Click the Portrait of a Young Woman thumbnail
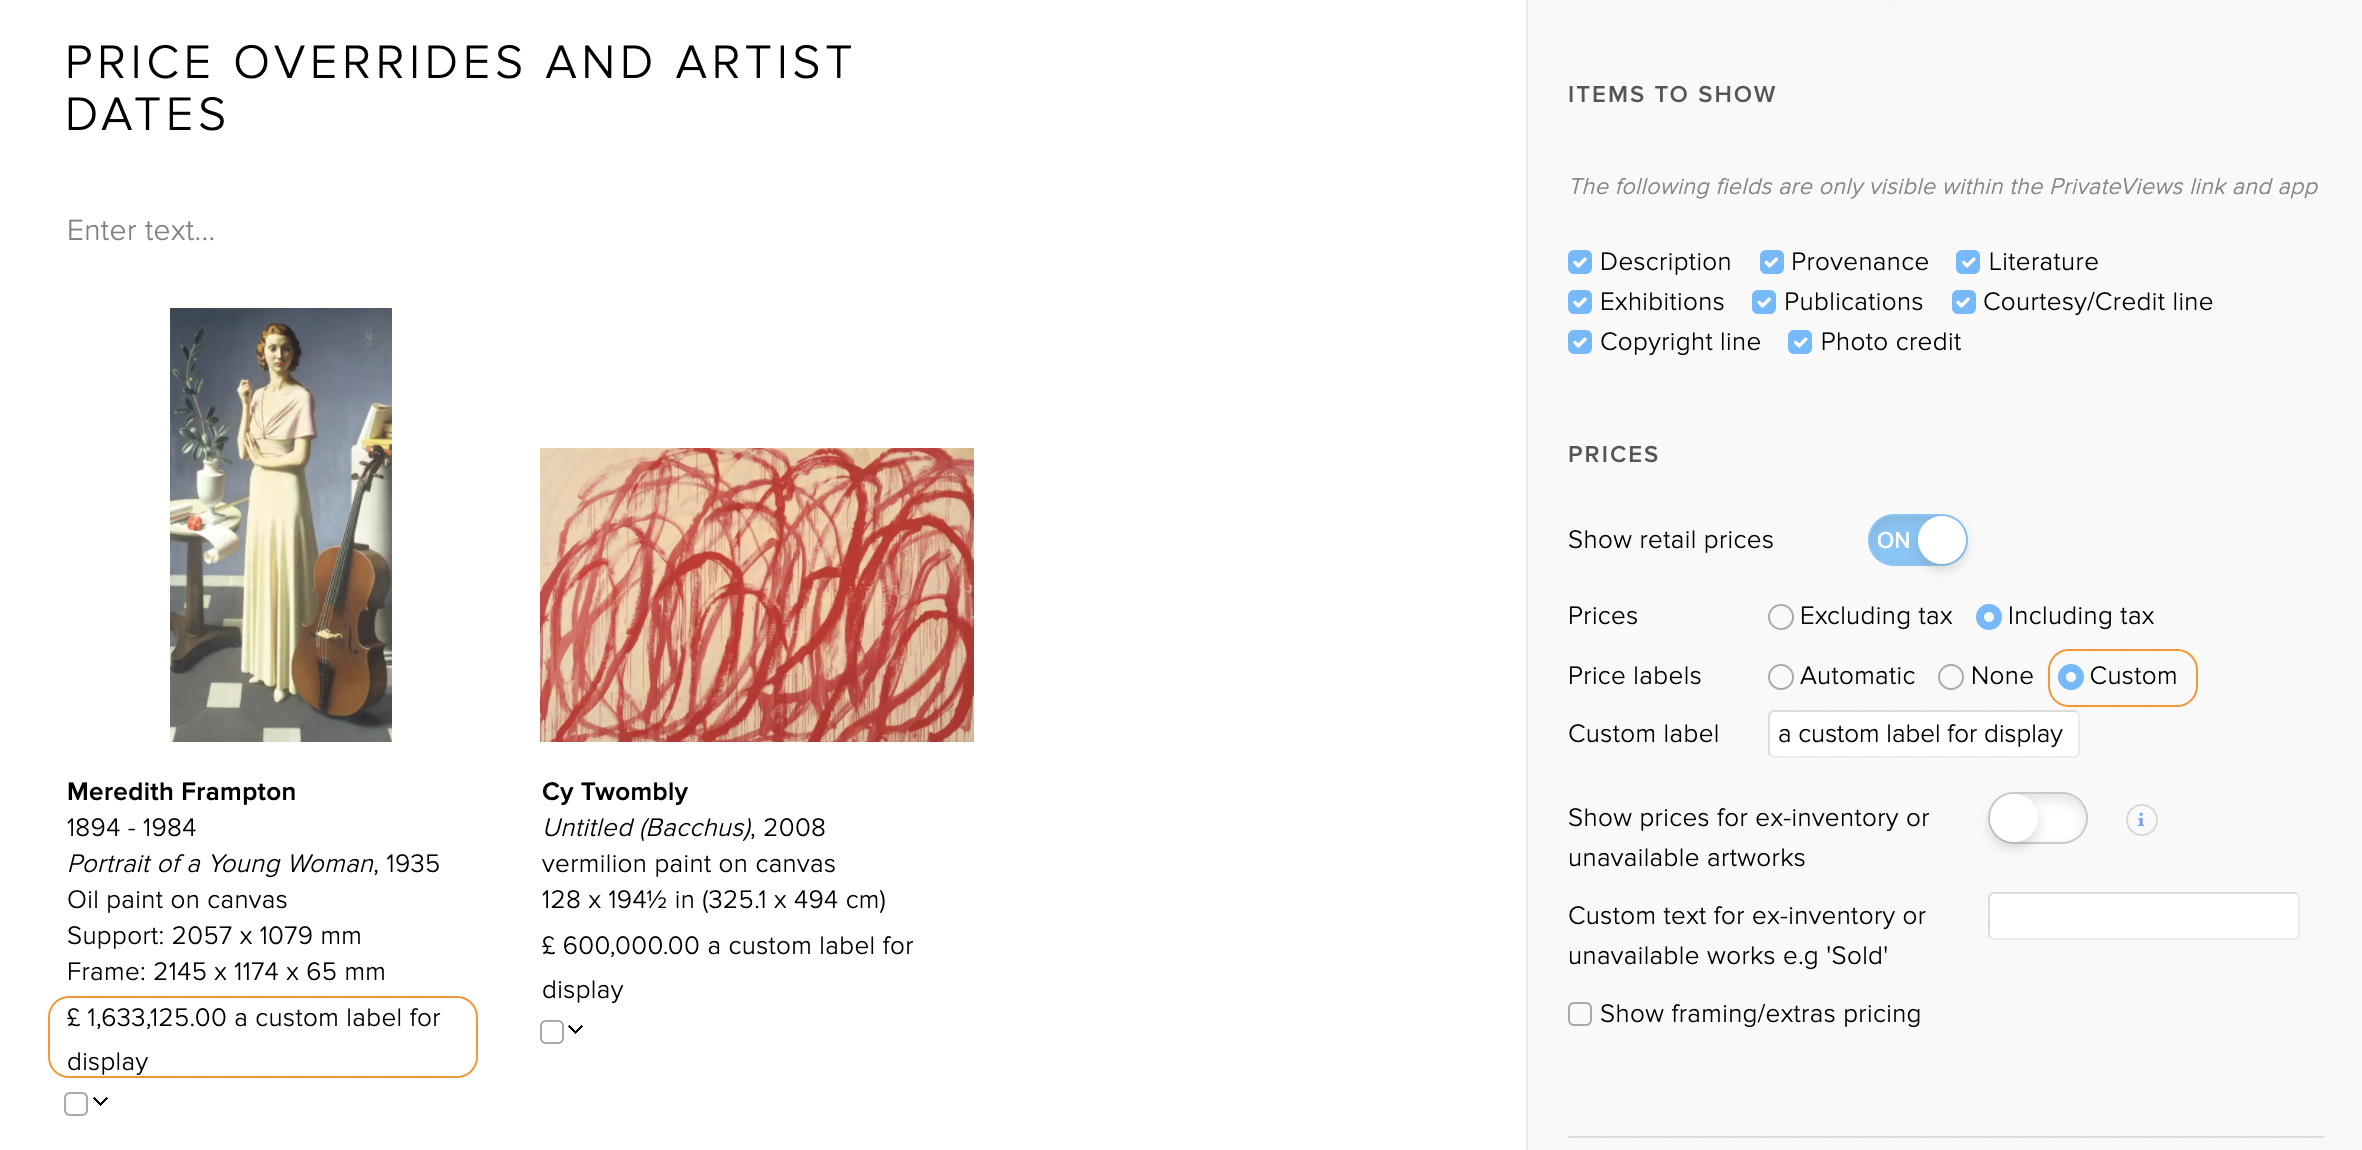The height and width of the screenshot is (1150, 2362). [281, 525]
